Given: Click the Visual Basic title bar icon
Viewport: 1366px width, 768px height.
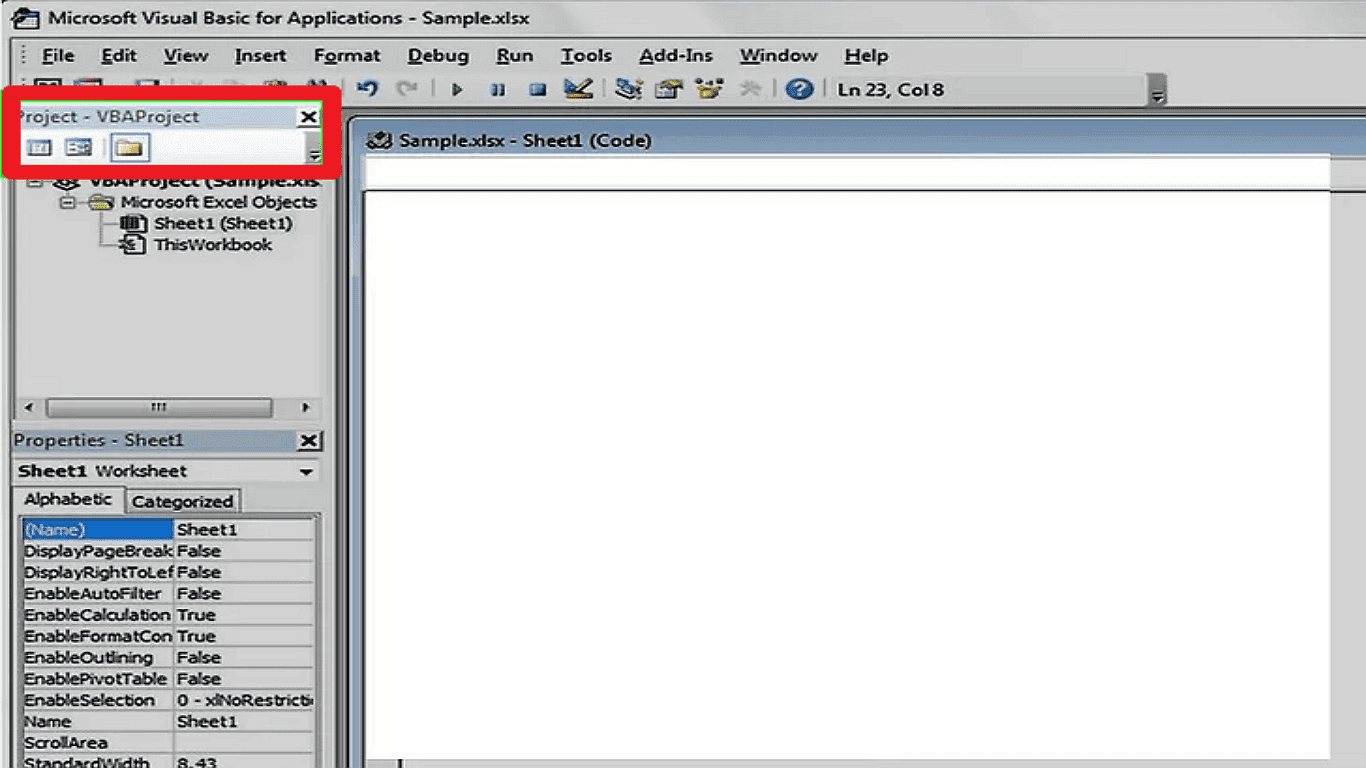Looking at the screenshot, I should point(24,18).
